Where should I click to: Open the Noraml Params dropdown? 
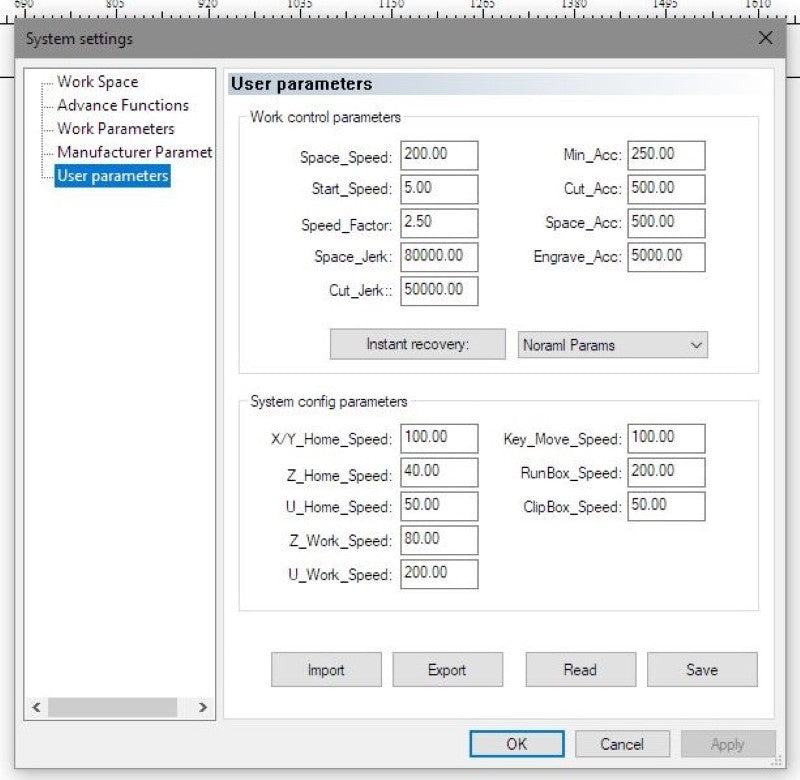tap(613, 345)
